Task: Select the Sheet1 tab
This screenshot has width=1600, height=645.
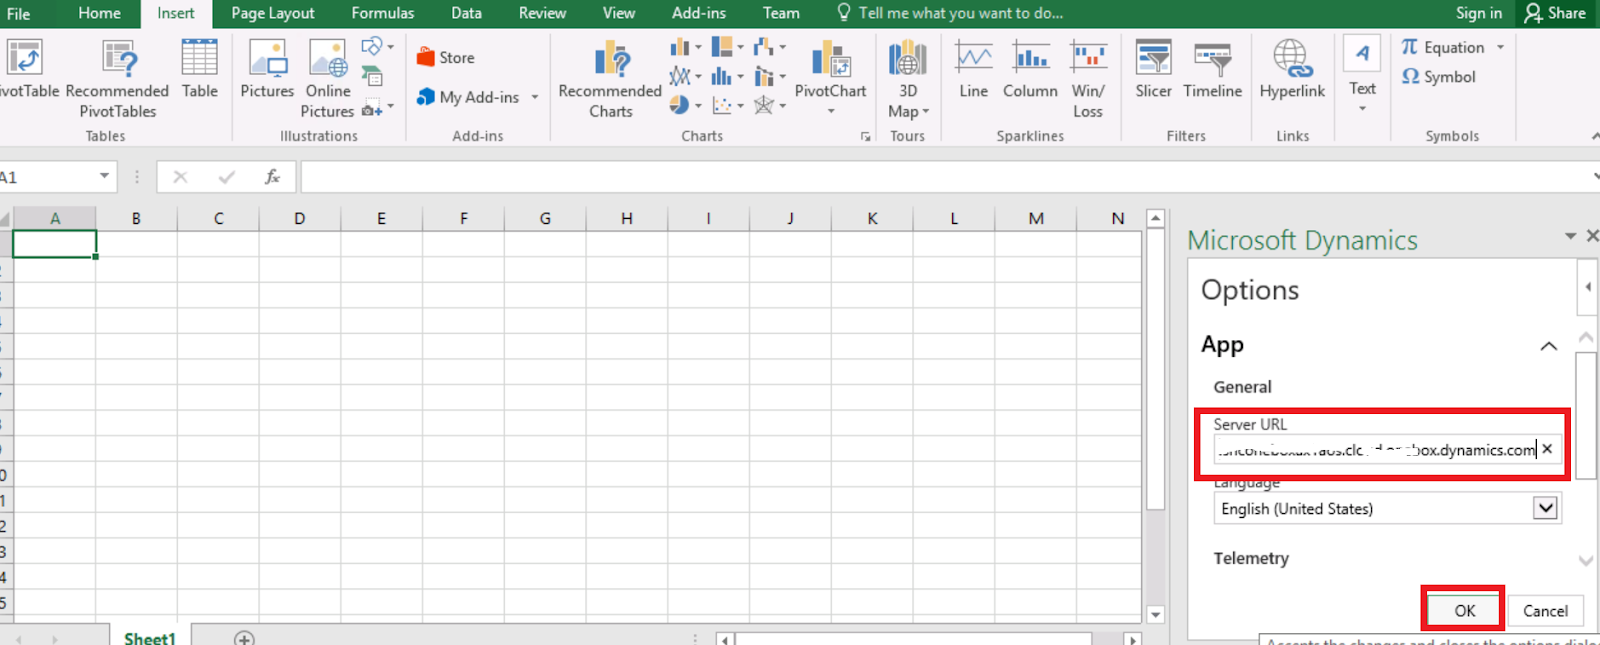Action: tap(149, 637)
